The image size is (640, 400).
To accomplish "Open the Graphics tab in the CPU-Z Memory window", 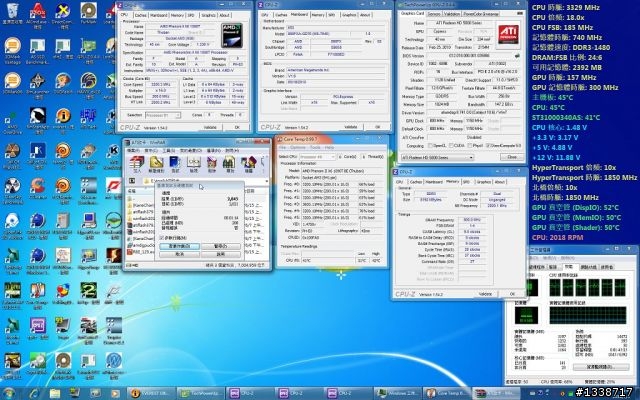I will click(x=484, y=182).
